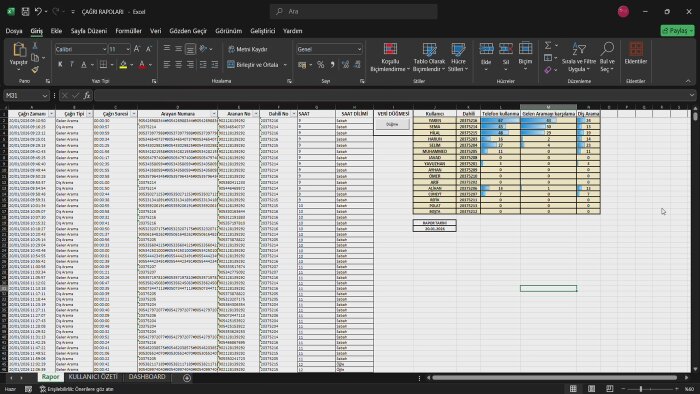
Task: Increase indent of cell content
Action: pyautogui.click(x=215, y=65)
